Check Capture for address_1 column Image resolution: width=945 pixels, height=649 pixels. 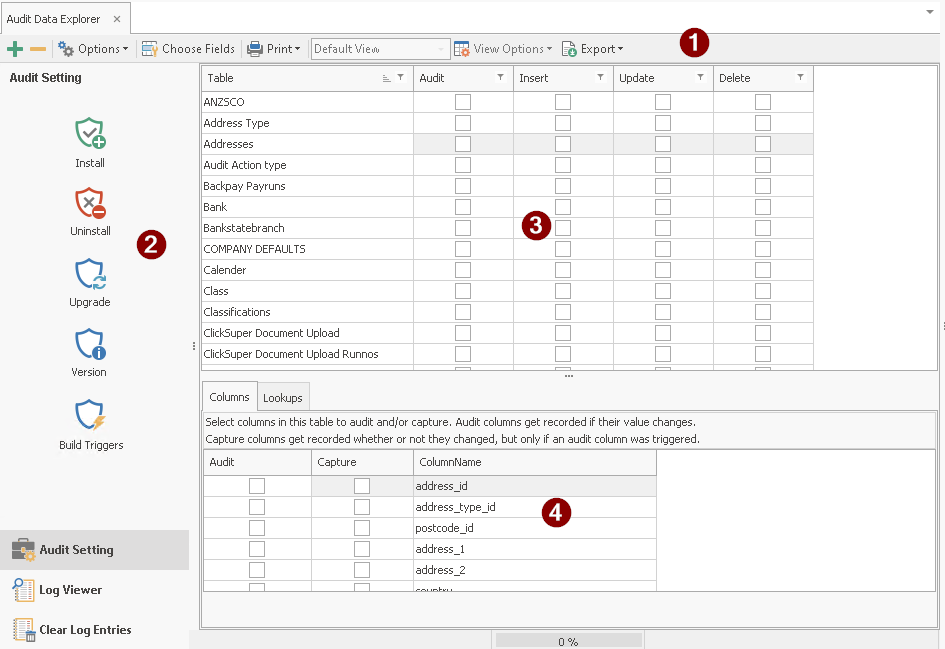362,549
